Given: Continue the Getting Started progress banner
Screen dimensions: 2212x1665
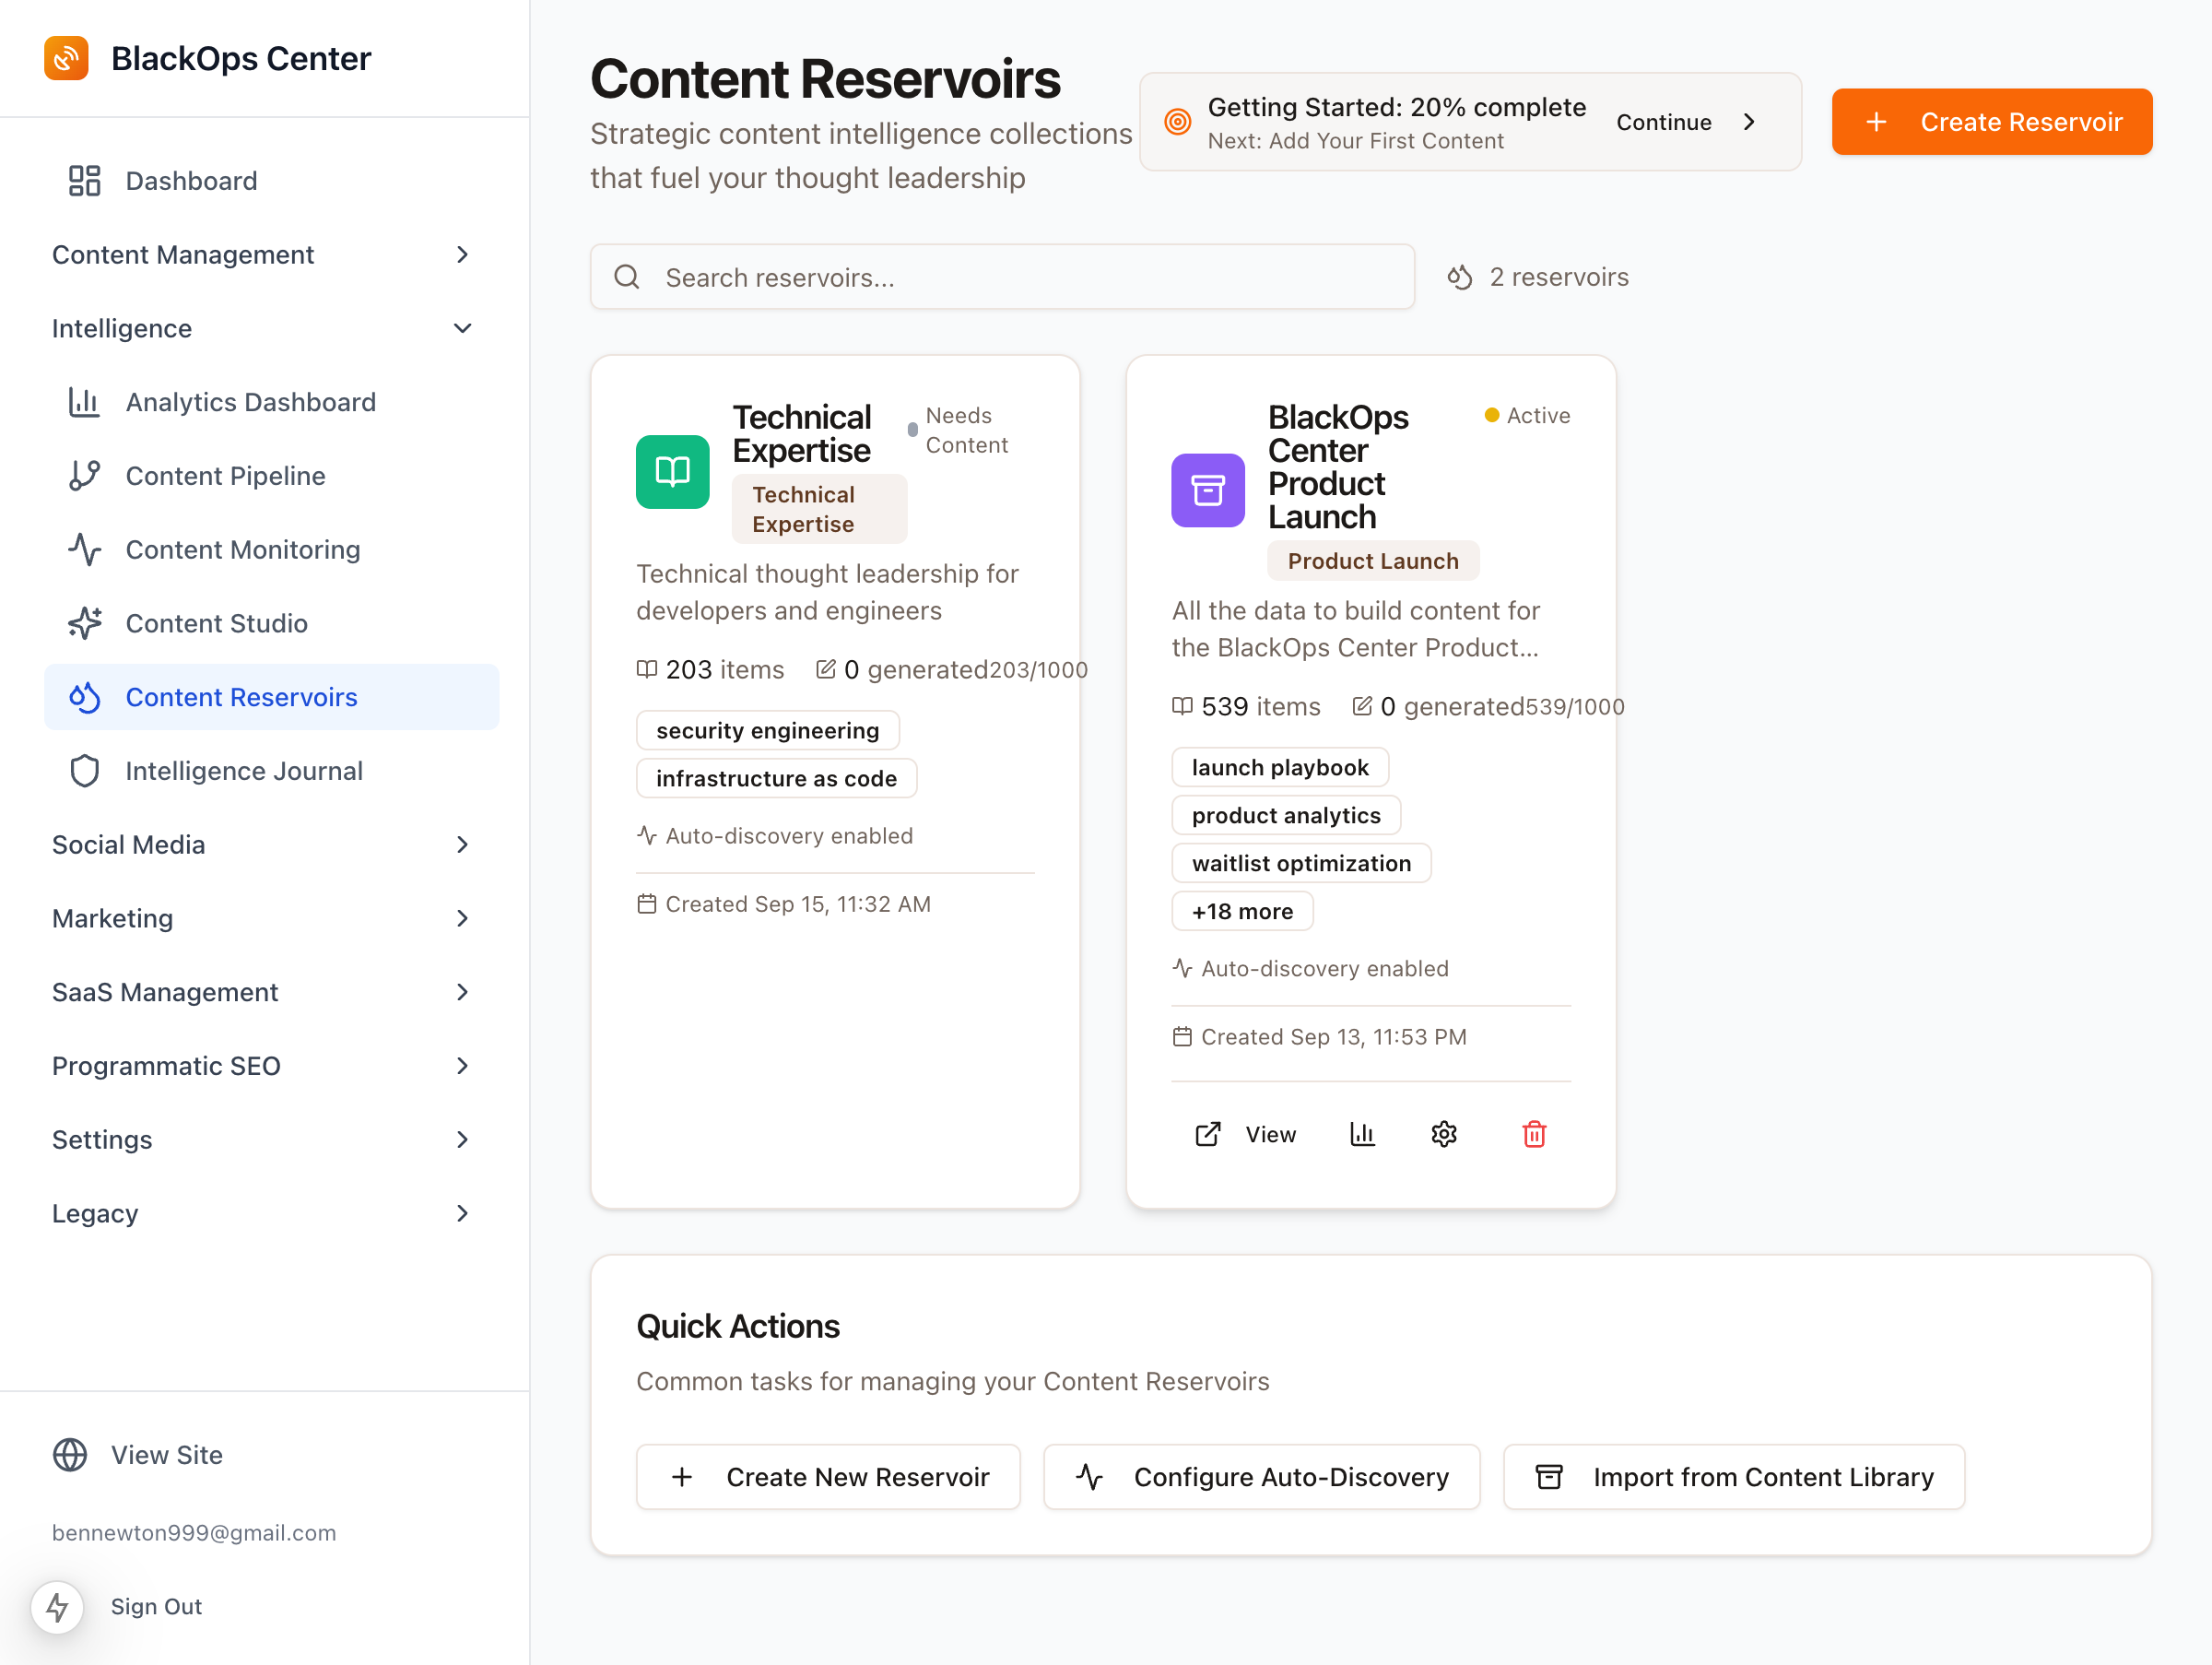Looking at the screenshot, I should click(x=1685, y=122).
